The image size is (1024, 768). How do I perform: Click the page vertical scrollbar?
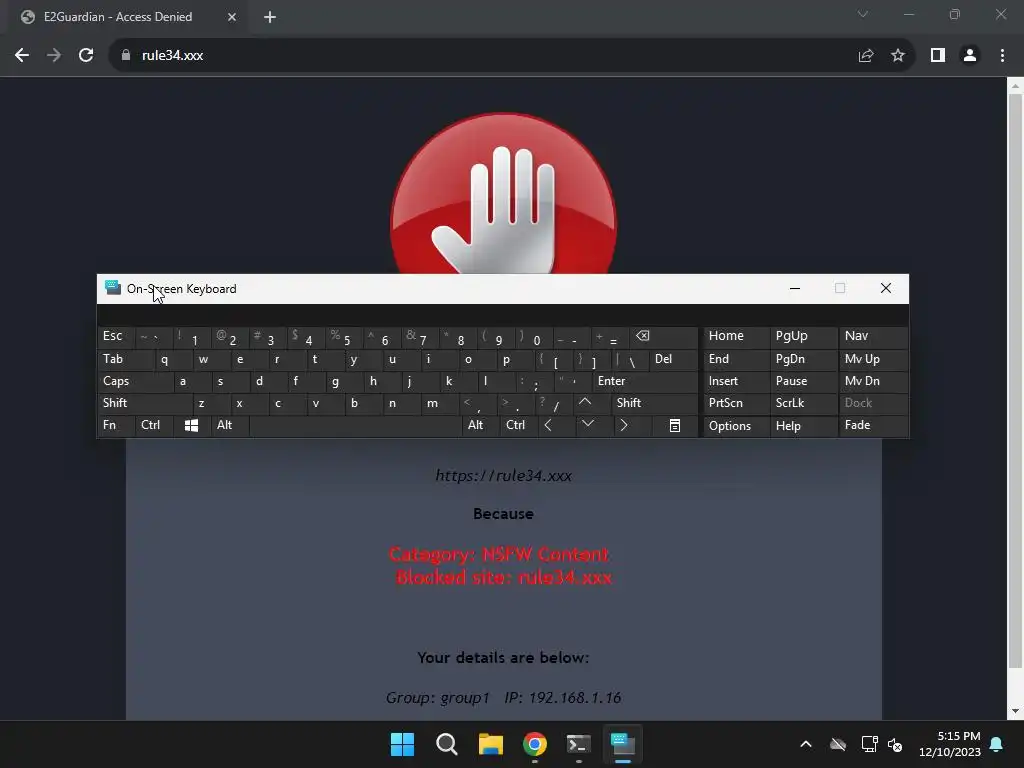coord(1015,381)
